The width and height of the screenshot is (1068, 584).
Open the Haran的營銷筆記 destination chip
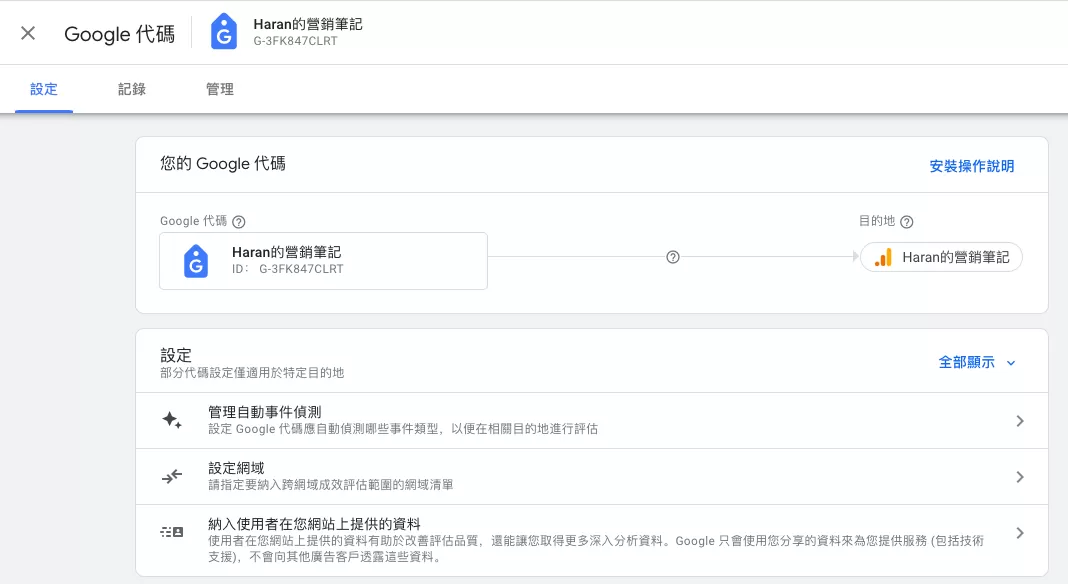(x=941, y=257)
